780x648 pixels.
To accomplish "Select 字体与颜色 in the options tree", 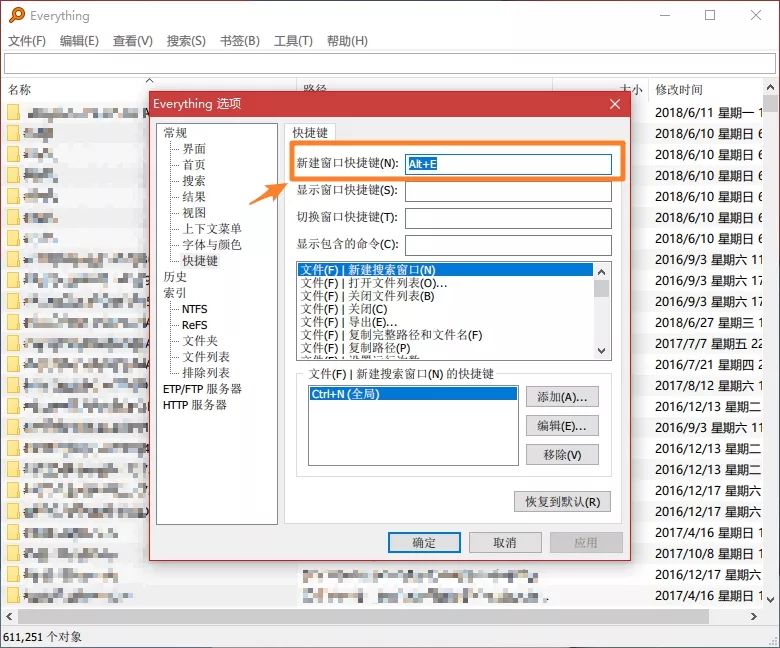I will tap(212, 244).
